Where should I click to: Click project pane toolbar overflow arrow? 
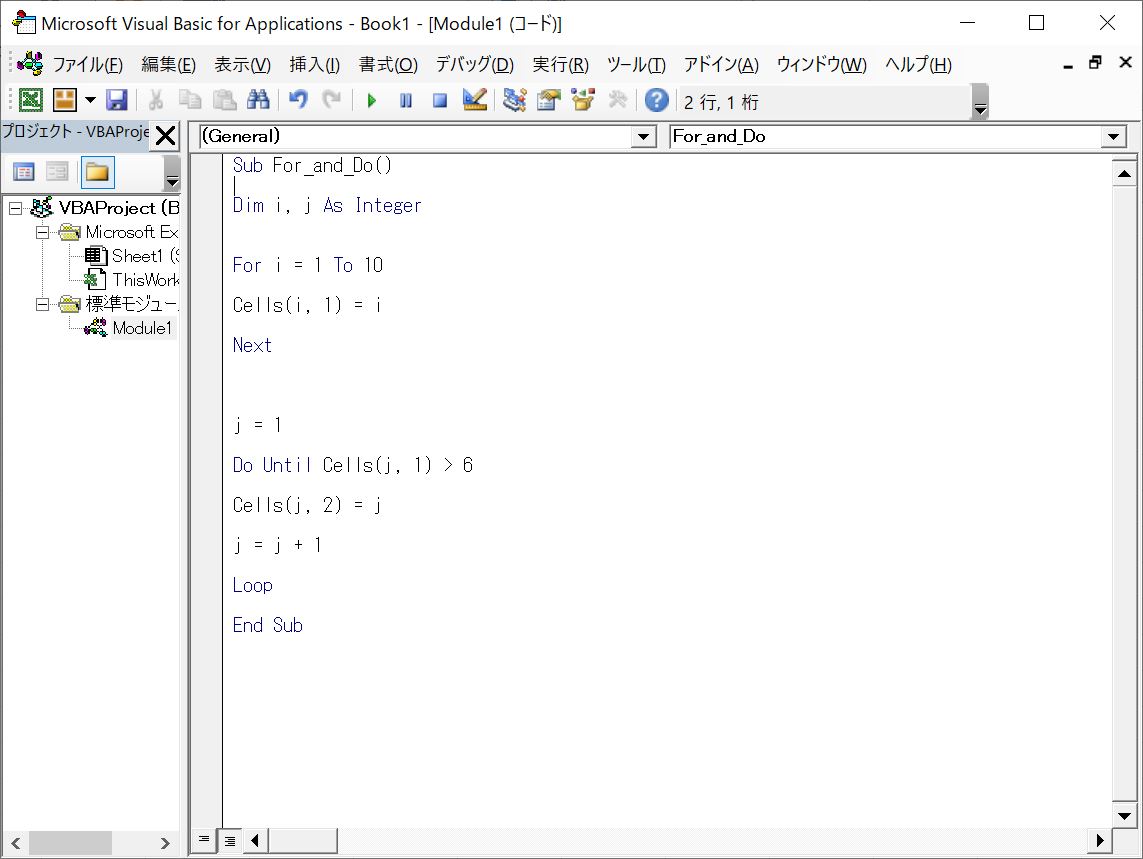[172, 174]
